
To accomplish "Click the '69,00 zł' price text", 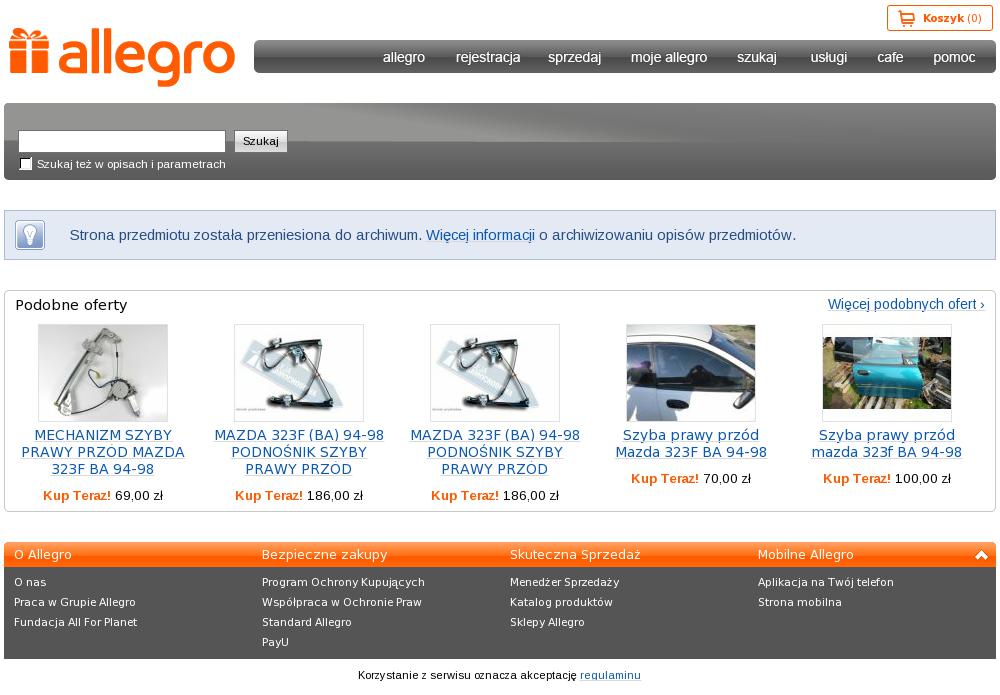I will [x=139, y=495].
